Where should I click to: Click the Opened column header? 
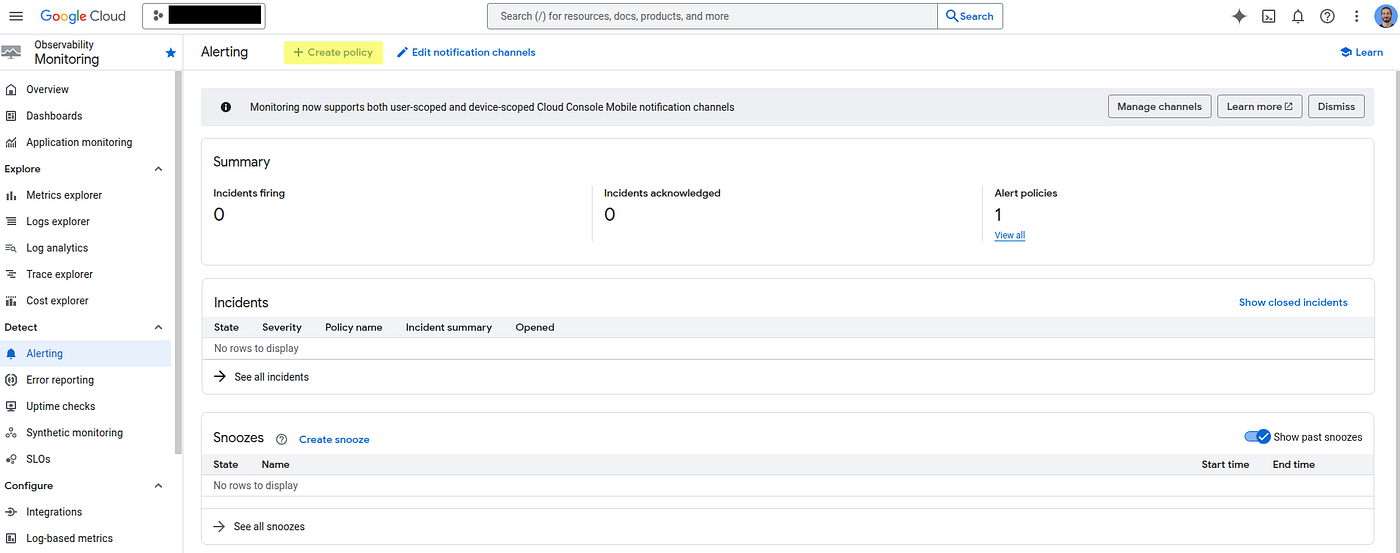pyautogui.click(x=535, y=327)
